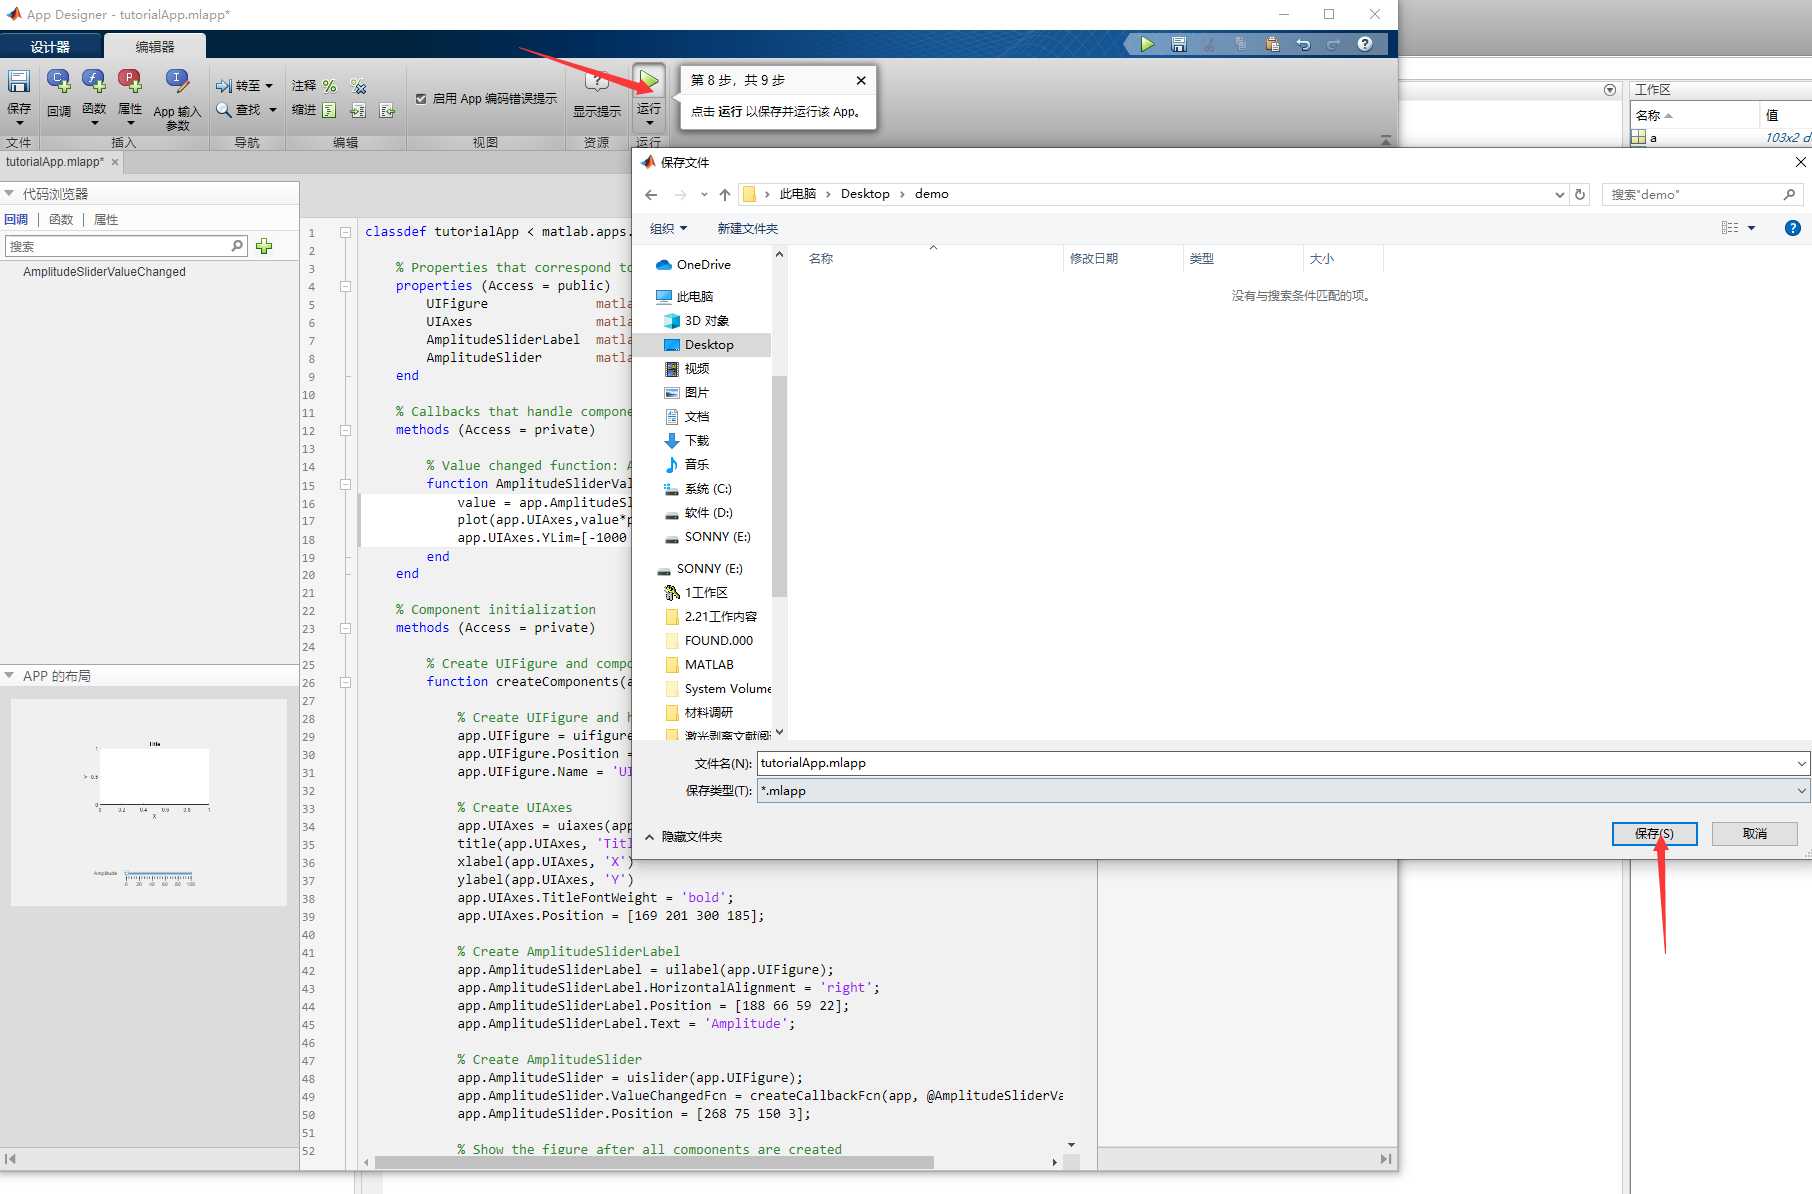Click the 注释 percent comment icon

tap(330, 86)
